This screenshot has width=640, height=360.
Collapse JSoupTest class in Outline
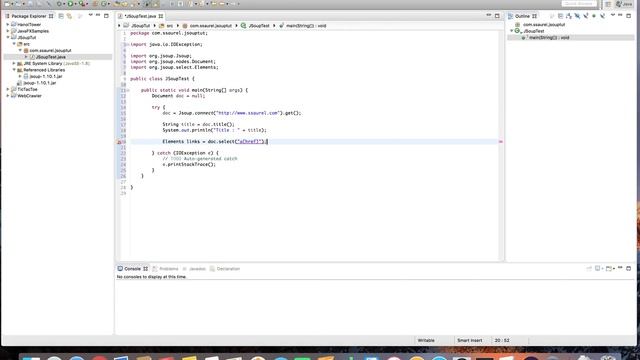tap(511, 31)
